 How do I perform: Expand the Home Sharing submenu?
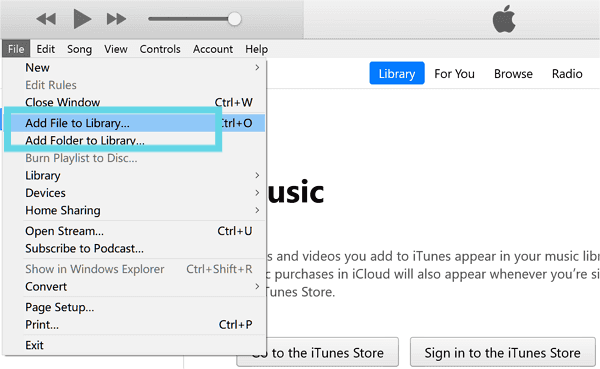134,210
